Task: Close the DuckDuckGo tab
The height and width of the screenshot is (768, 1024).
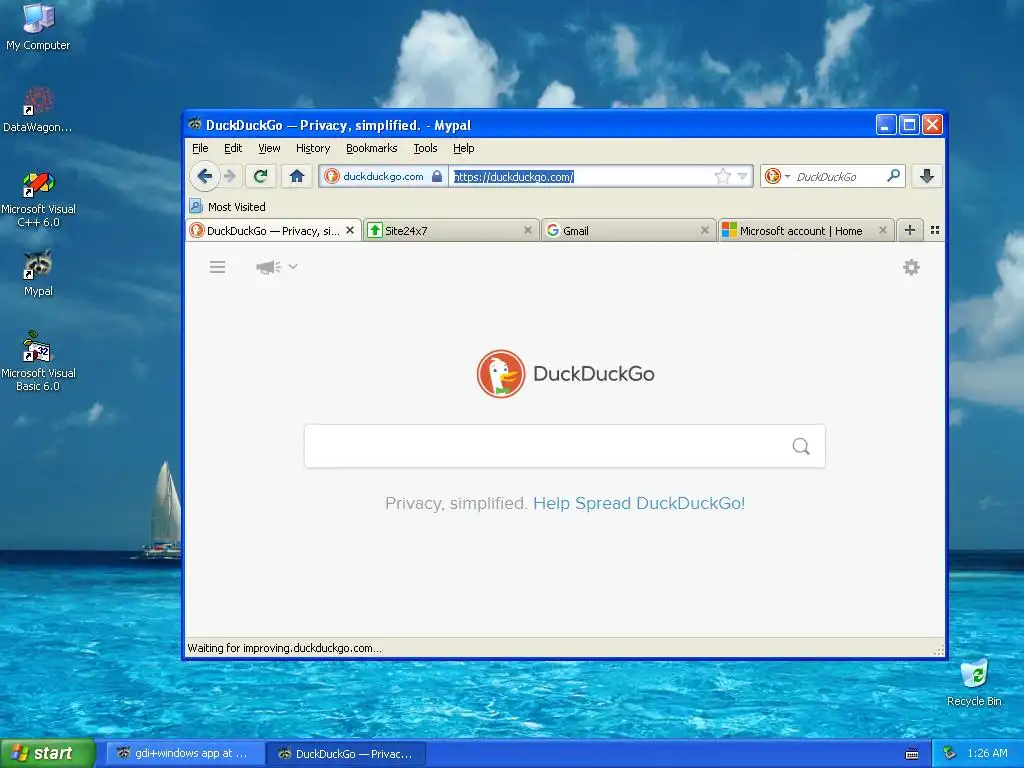Action: pos(350,230)
